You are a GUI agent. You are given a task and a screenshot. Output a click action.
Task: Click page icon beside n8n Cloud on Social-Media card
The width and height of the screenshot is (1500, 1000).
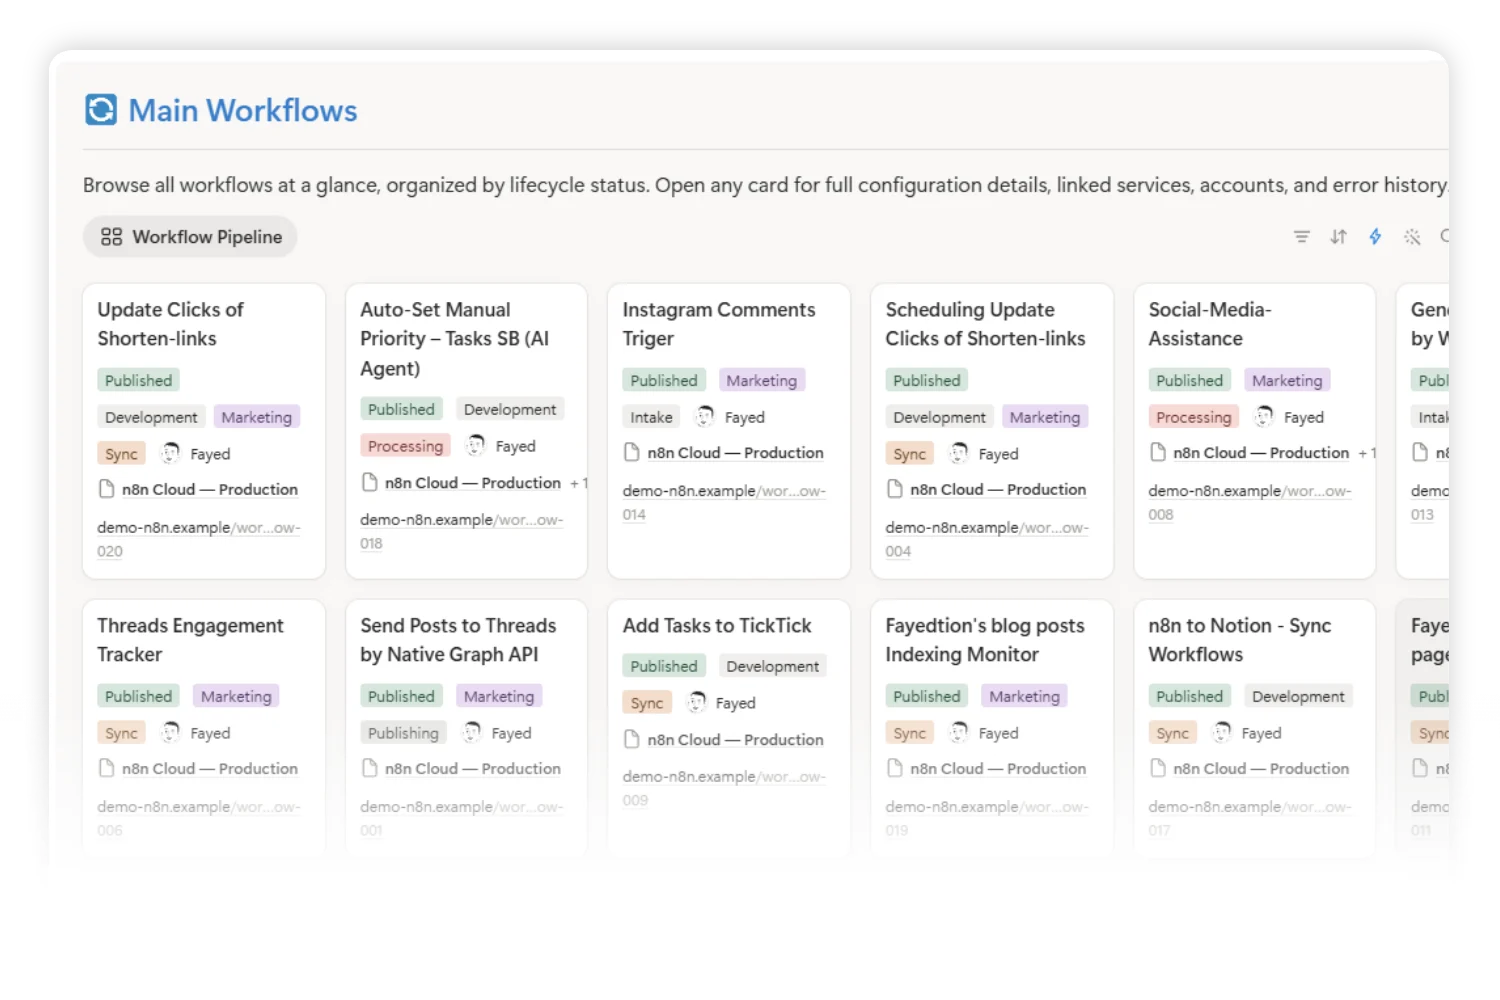[1158, 453]
